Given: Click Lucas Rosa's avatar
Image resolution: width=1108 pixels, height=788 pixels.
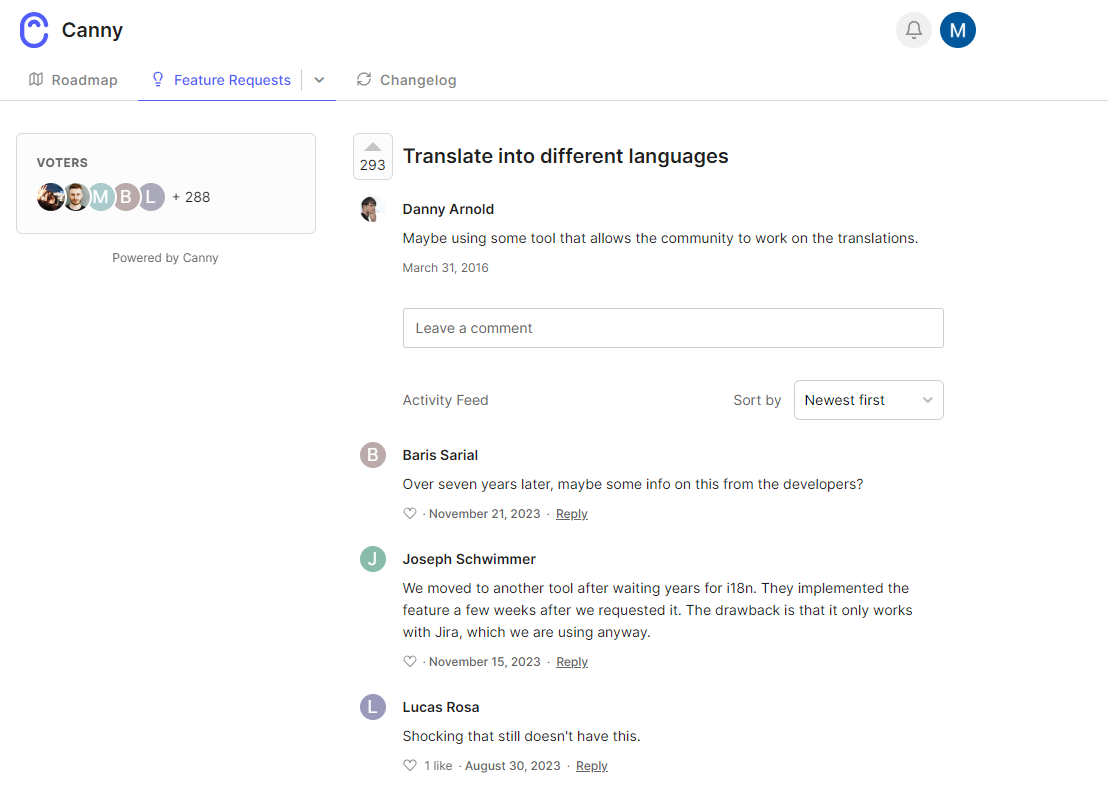Looking at the screenshot, I should click(372, 707).
